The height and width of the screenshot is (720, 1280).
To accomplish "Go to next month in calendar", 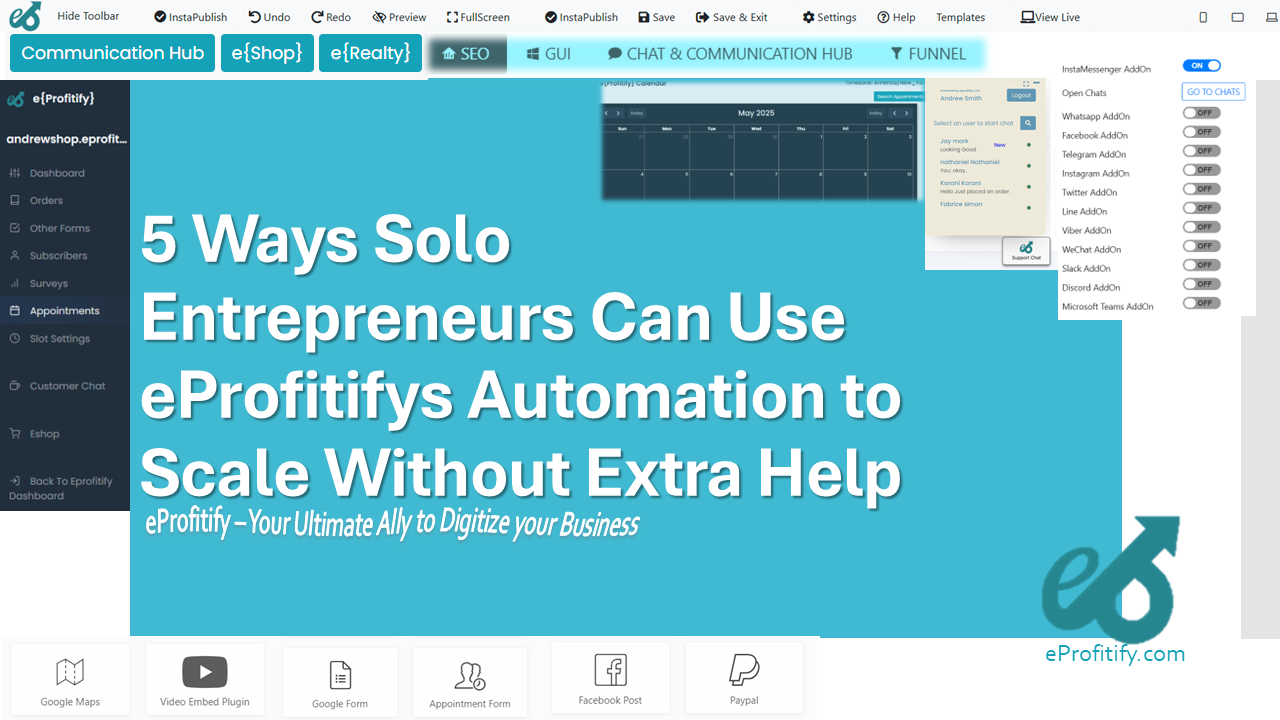I will pyautogui.click(x=620, y=113).
